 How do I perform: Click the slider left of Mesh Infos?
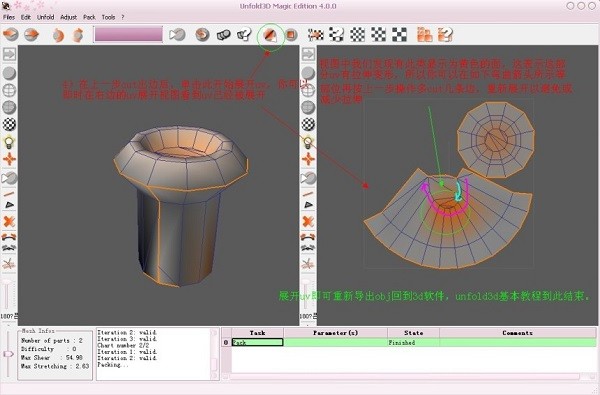(8, 354)
